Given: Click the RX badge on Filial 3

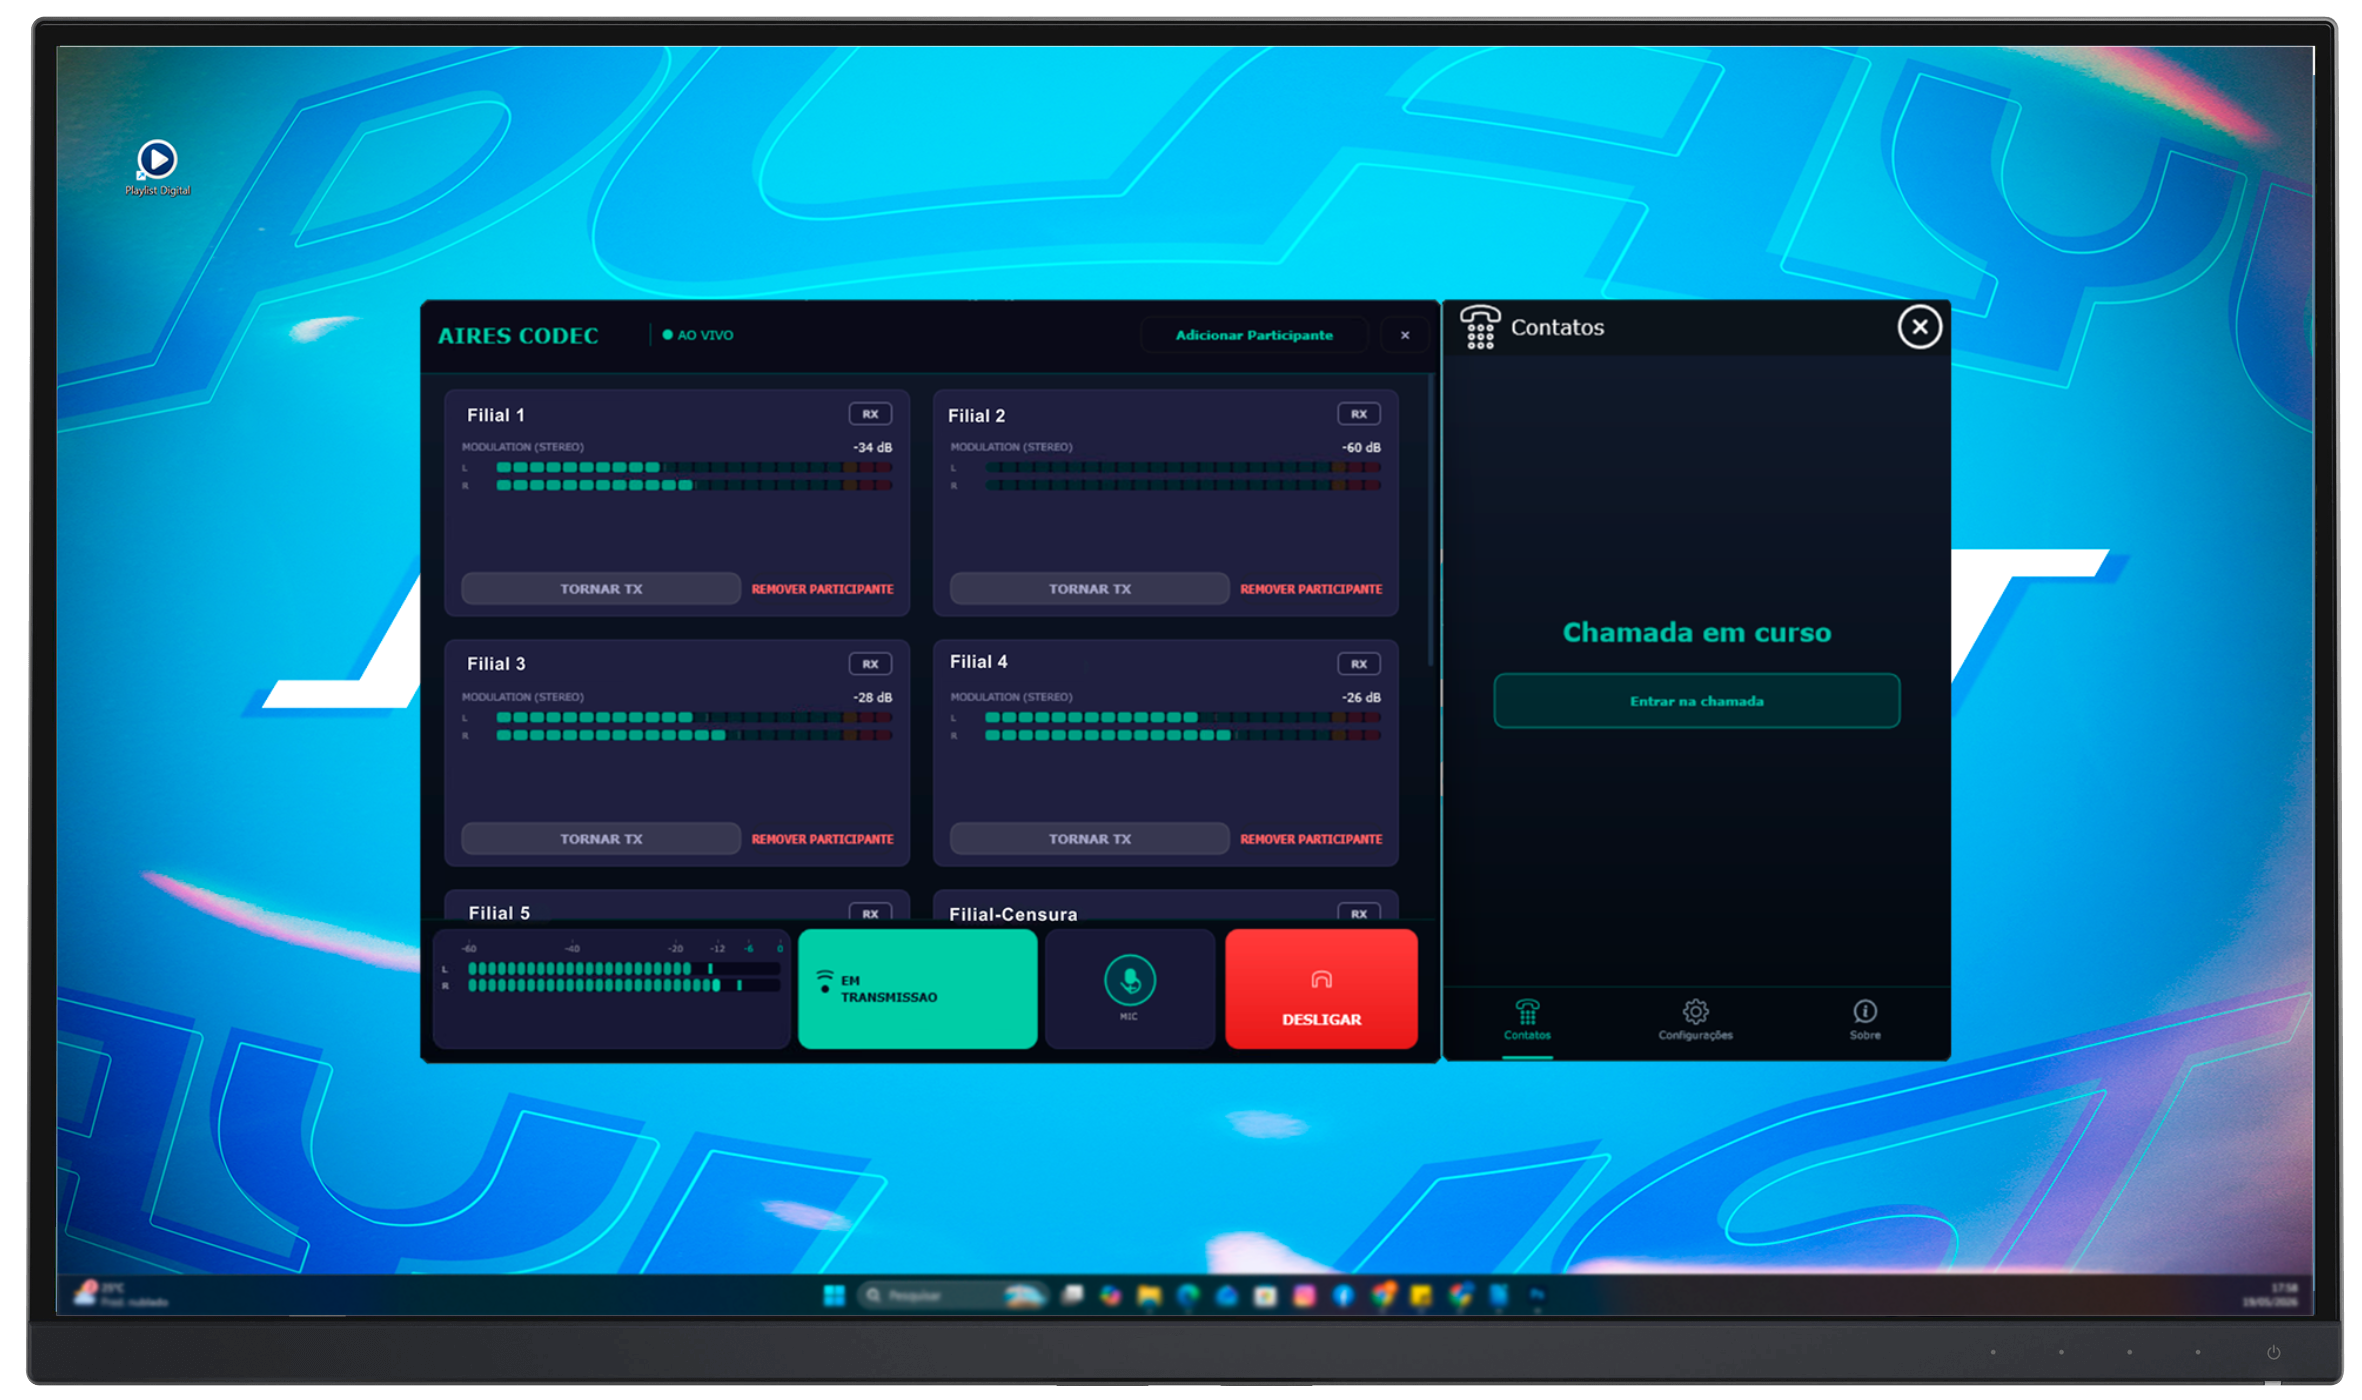Looking at the screenshot, I should point(870,664).
